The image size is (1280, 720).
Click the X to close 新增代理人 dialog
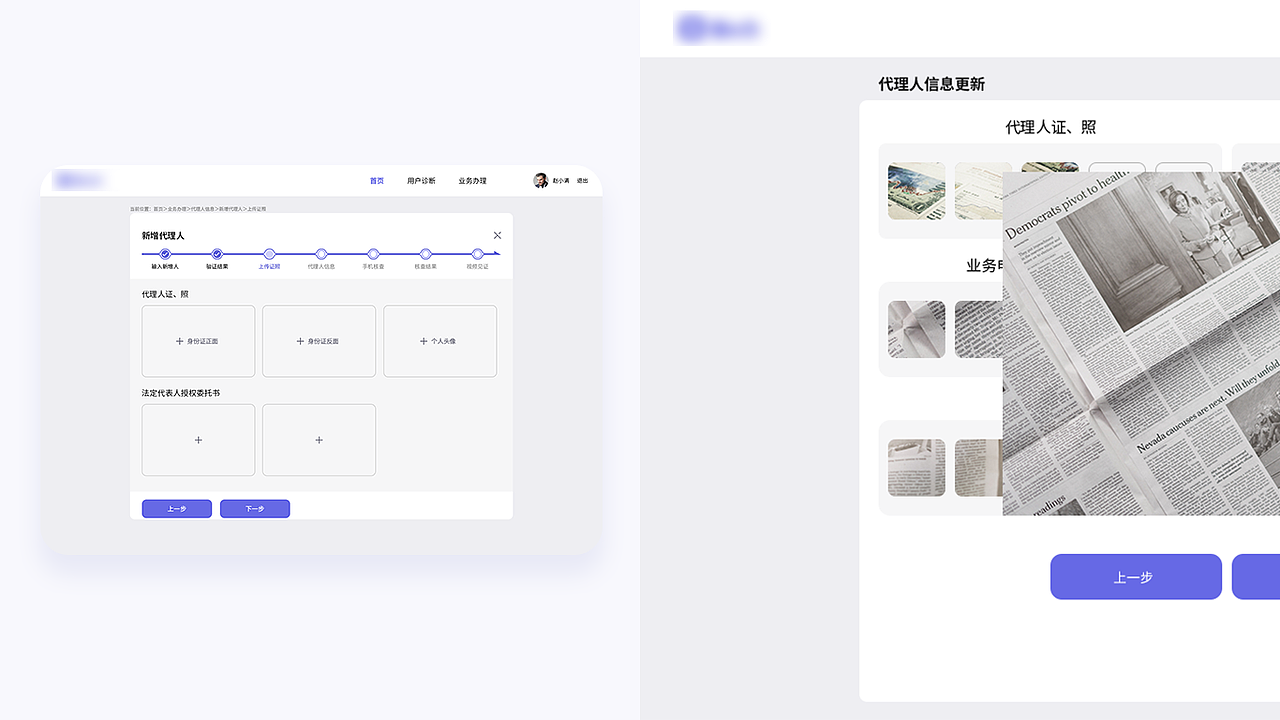click(x=497, y=235)
